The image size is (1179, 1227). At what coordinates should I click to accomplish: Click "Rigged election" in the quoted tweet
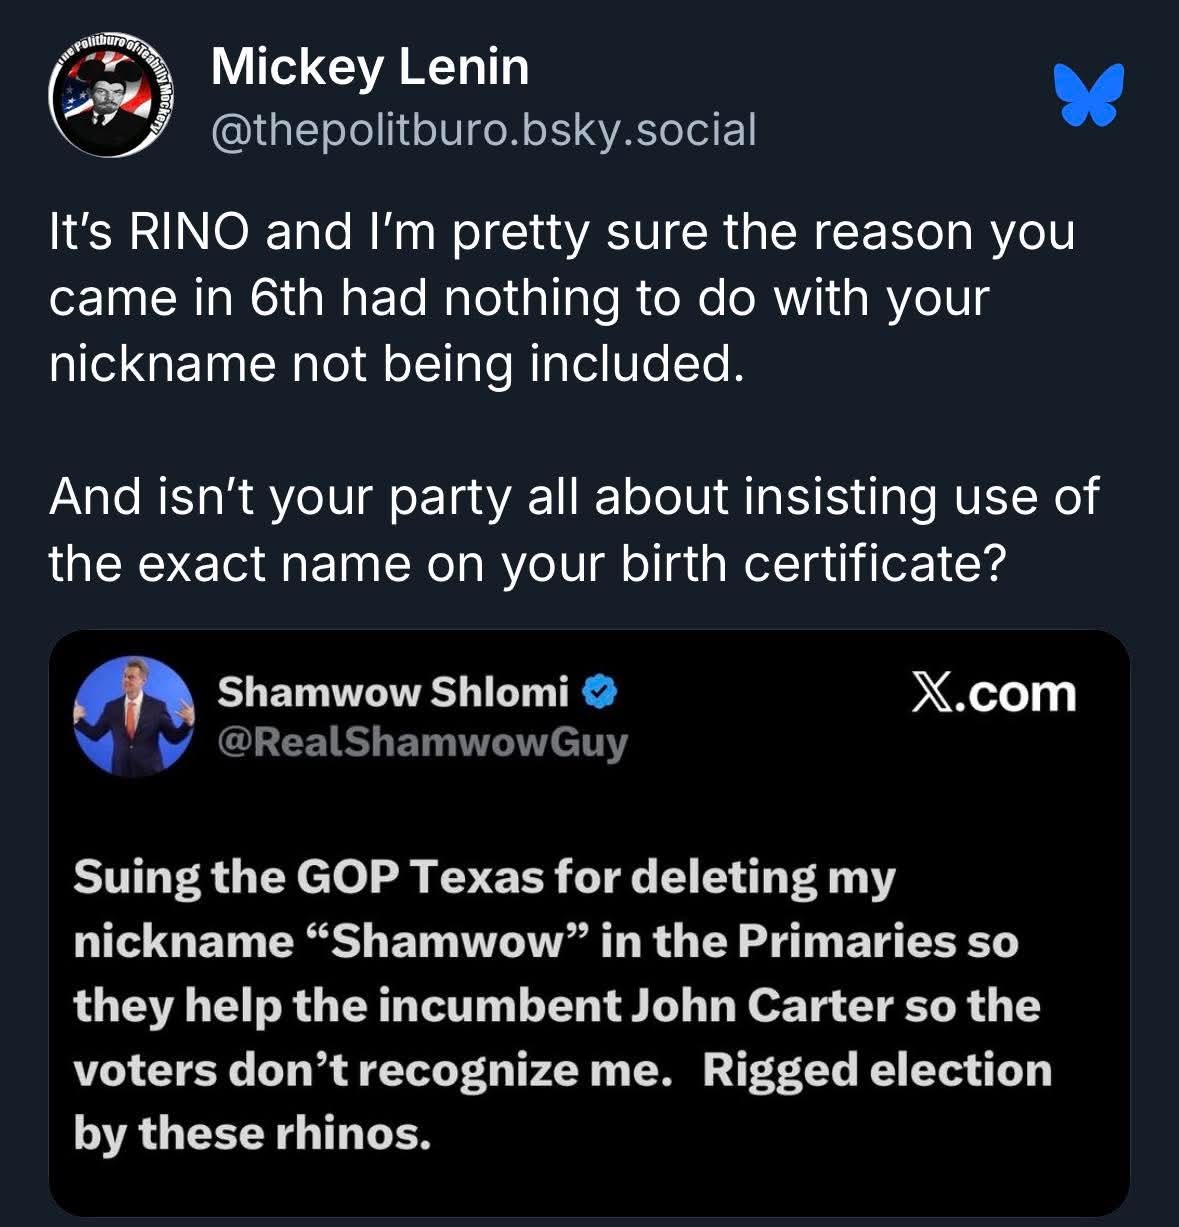pos(876,1070)
